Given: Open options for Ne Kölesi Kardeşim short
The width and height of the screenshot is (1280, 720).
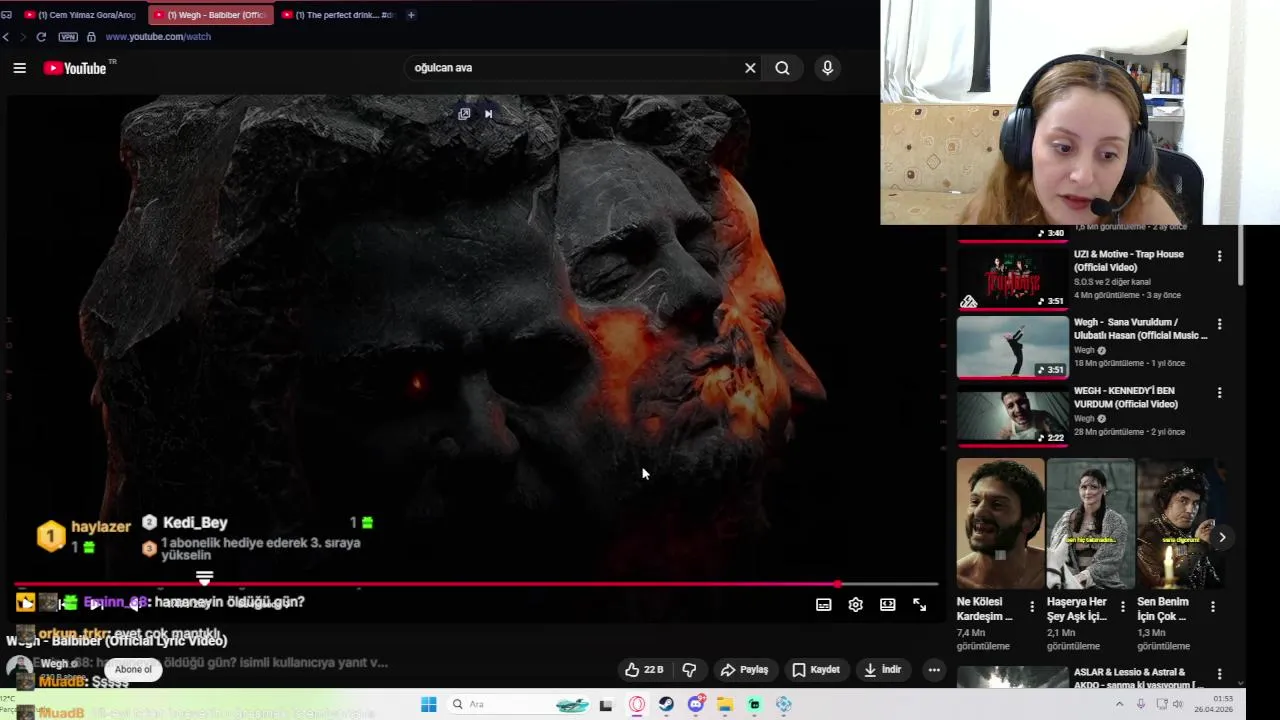Looking at the screenshot, I should [1032, 606].
